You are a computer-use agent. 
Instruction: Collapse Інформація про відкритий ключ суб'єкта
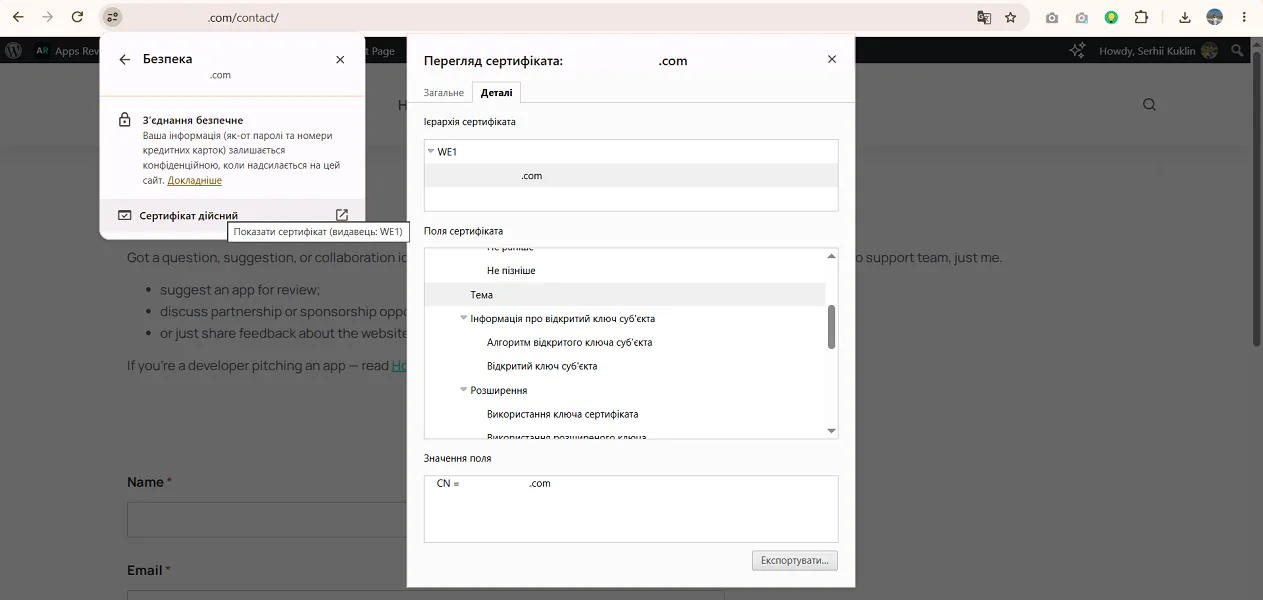[x=464, y=318]
